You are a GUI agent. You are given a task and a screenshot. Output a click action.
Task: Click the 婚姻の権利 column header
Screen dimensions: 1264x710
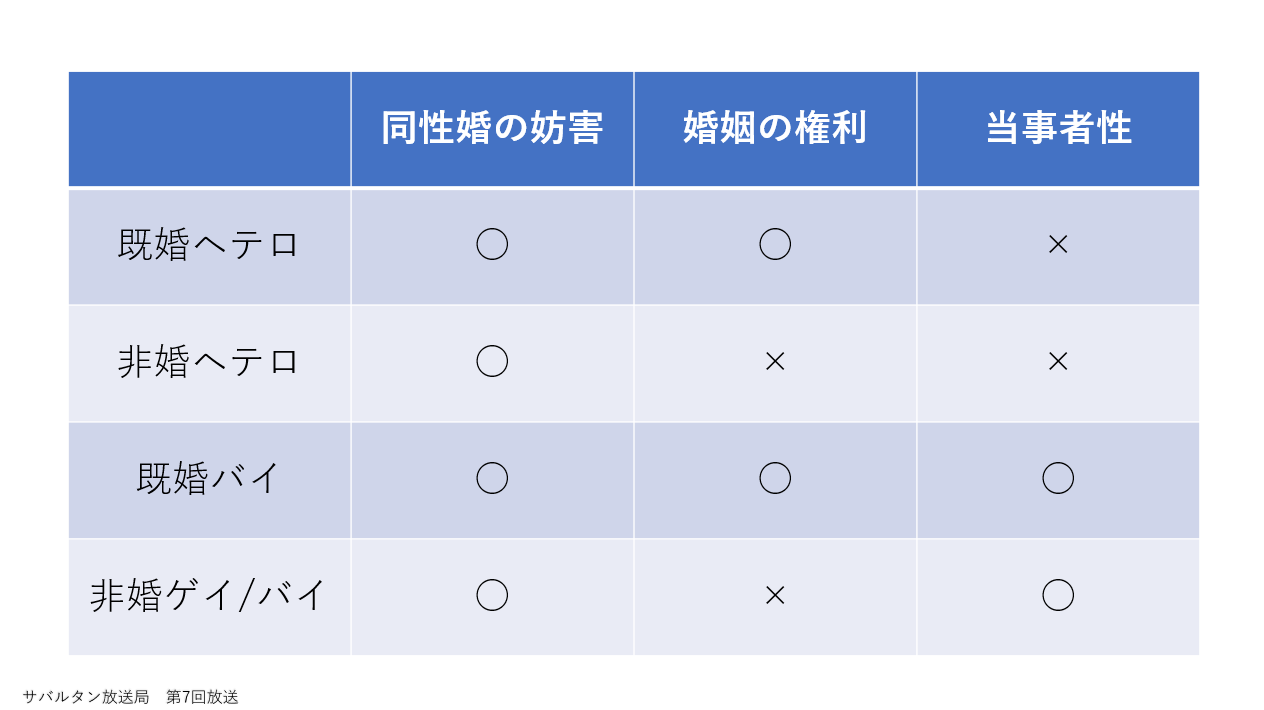pos(775,128)
